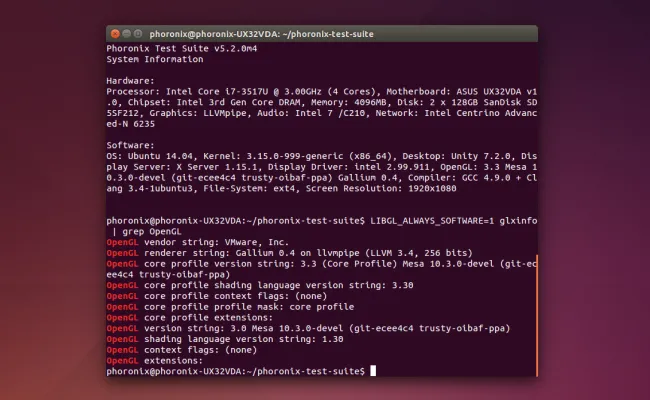Click 'OpenGL vendor string: VMware, Inc.'
650x400 pixels.
click(x=198, y=242)
